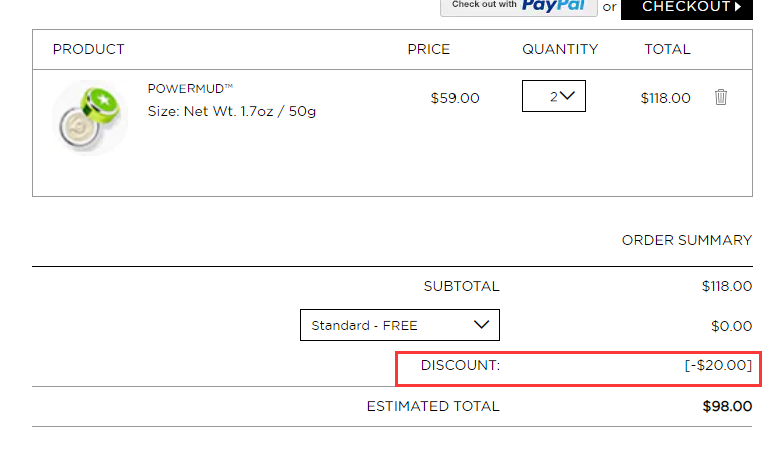Expand the Standard - FREE shipping dropdown

pos(400,325)
